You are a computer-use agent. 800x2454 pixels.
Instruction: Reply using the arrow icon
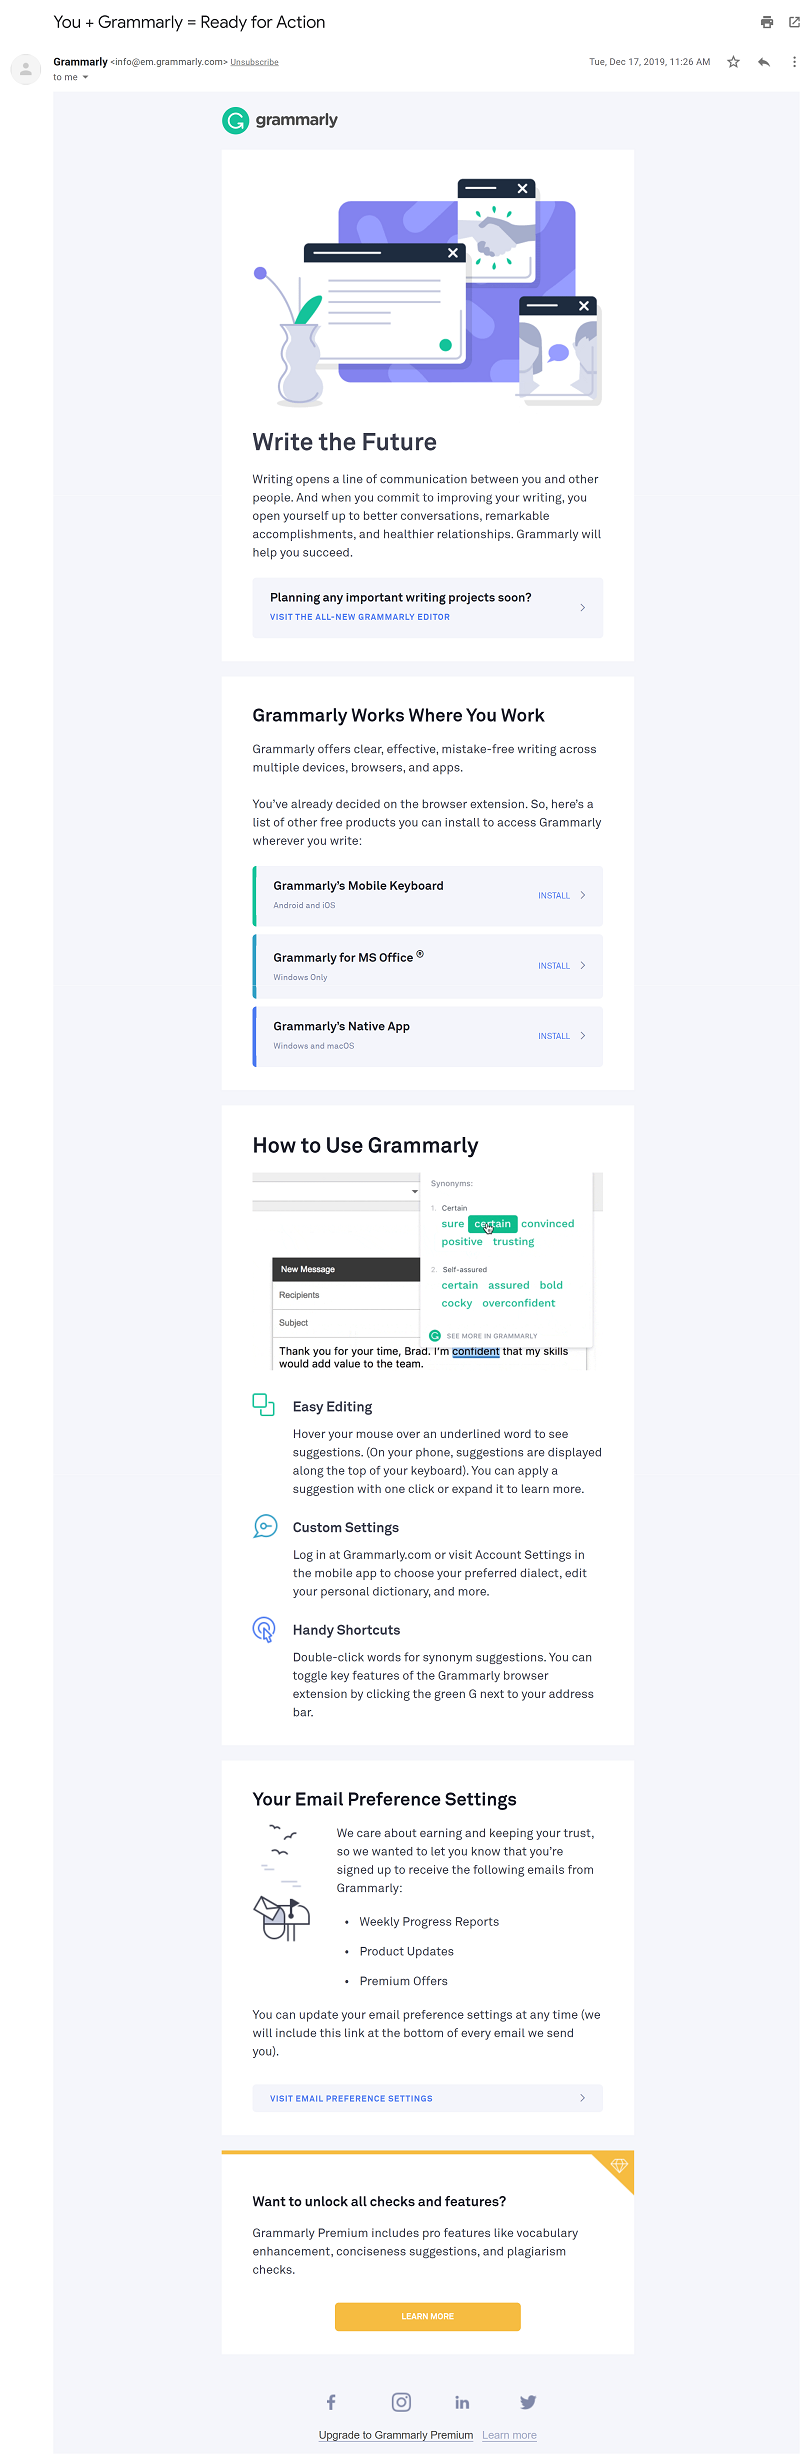(764, 62)
